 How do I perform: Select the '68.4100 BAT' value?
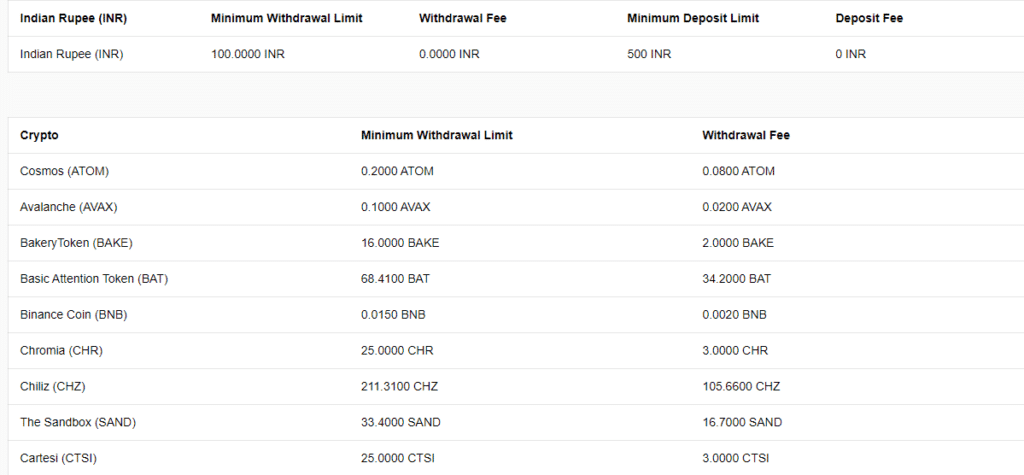pyautogui.click(x=396, y=279)
